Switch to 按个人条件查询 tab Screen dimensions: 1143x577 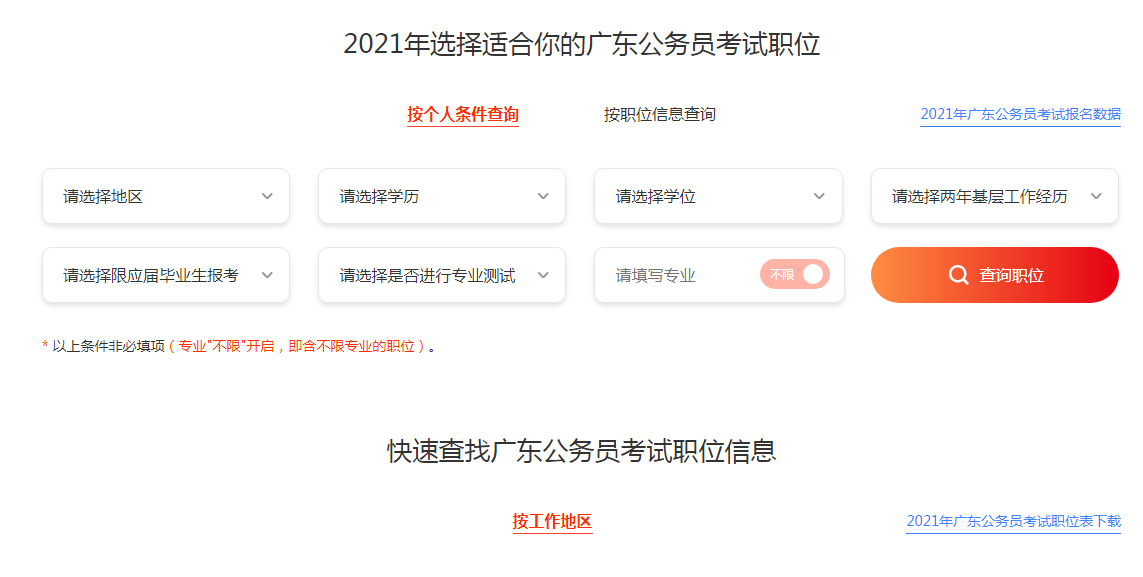coord(463,115)
